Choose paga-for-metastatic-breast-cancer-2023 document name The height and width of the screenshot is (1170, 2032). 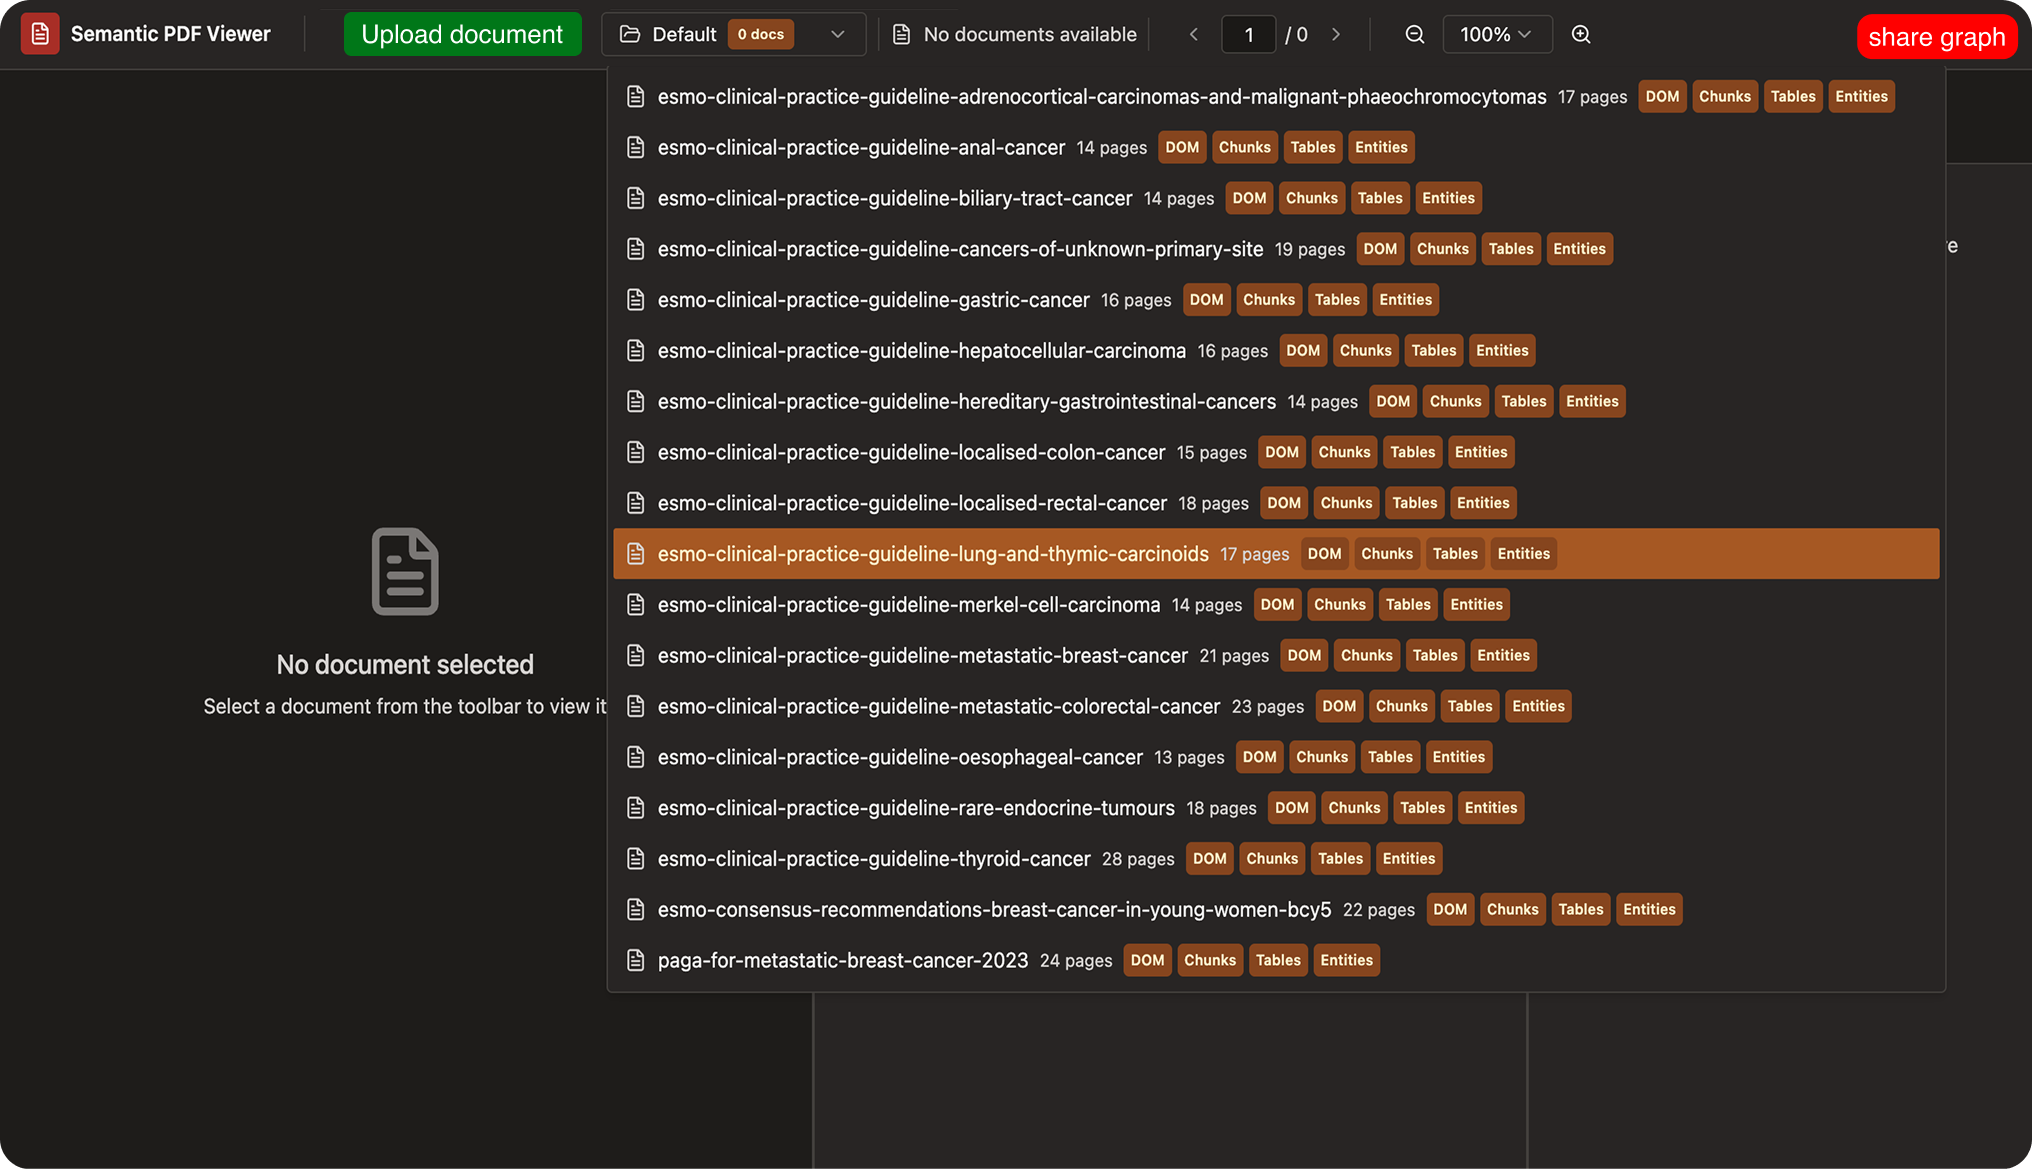pos(843,961)
